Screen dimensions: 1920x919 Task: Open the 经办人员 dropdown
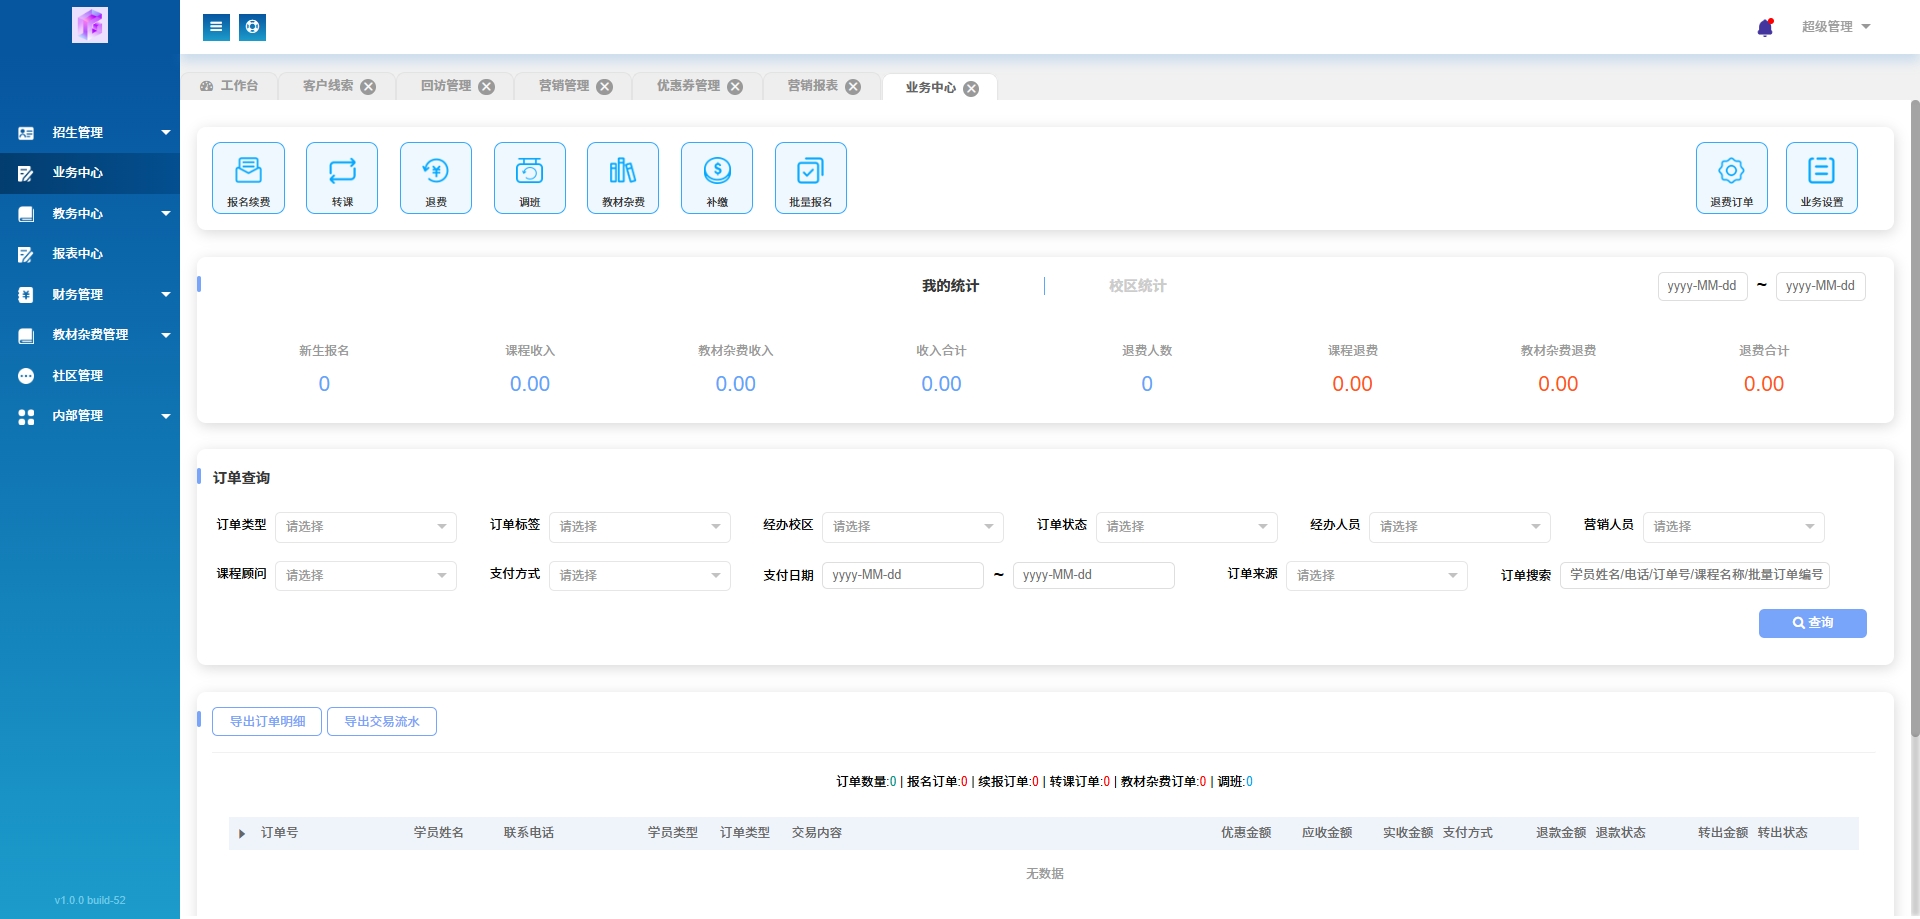coord(1460,527)
